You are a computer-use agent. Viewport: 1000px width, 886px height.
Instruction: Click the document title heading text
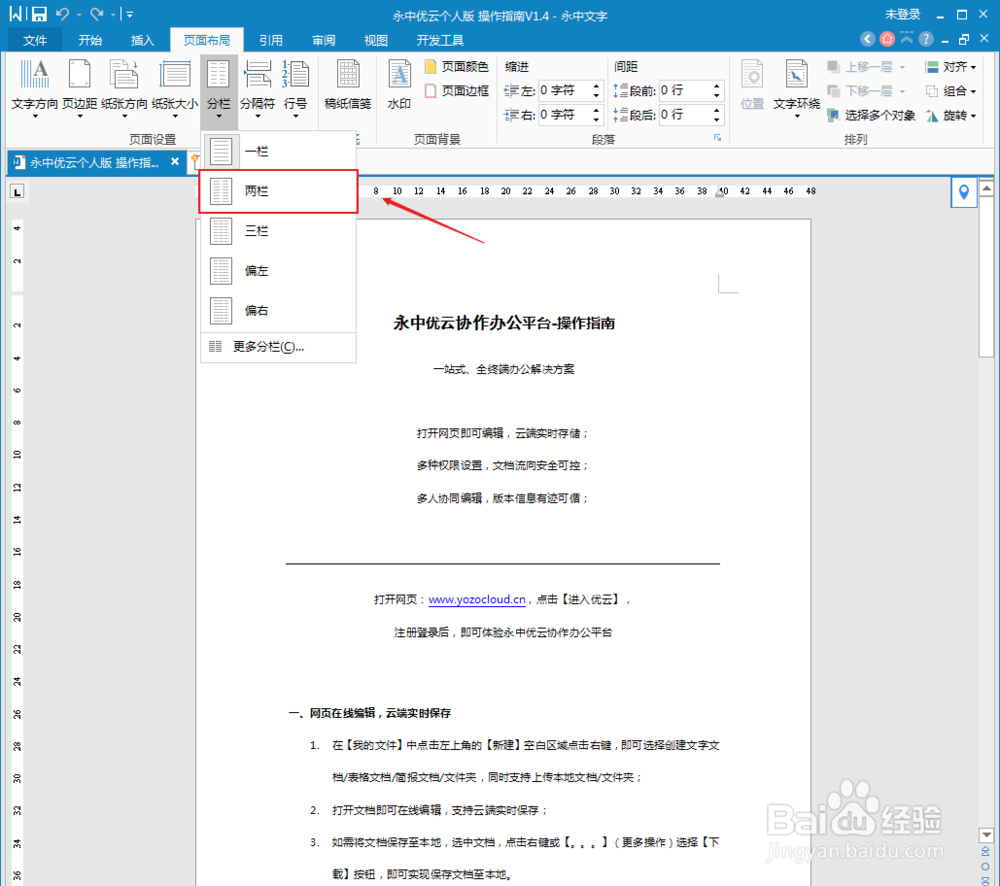click(x=504, y=323)
